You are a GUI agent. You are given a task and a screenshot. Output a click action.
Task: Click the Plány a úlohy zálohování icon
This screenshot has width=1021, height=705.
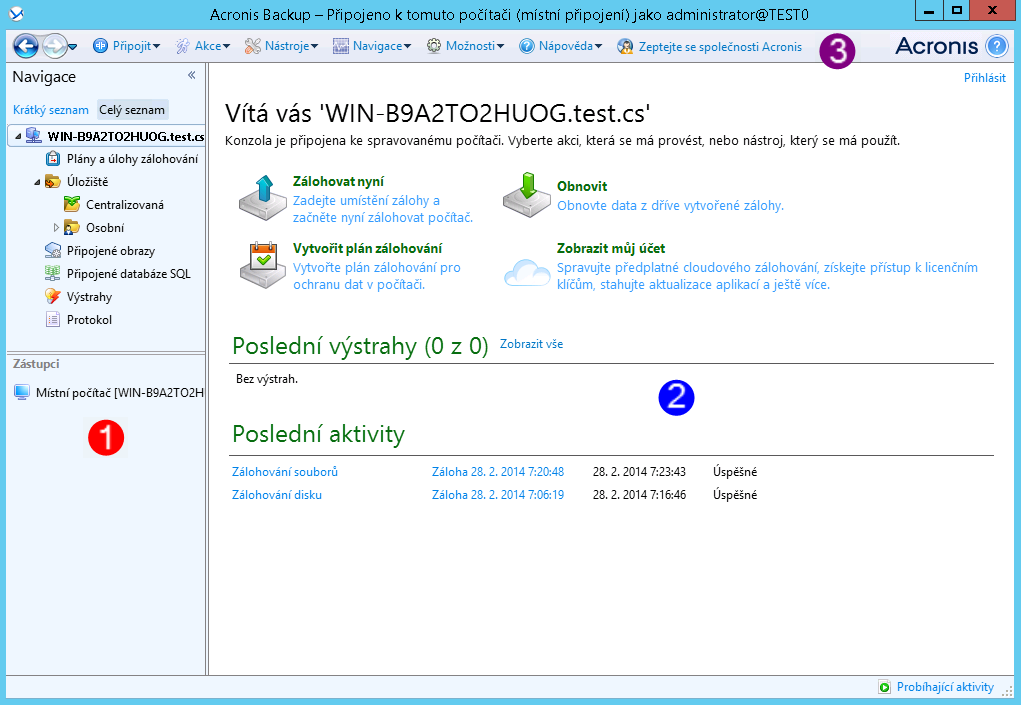pyautogui.click(x=53, y=159)
